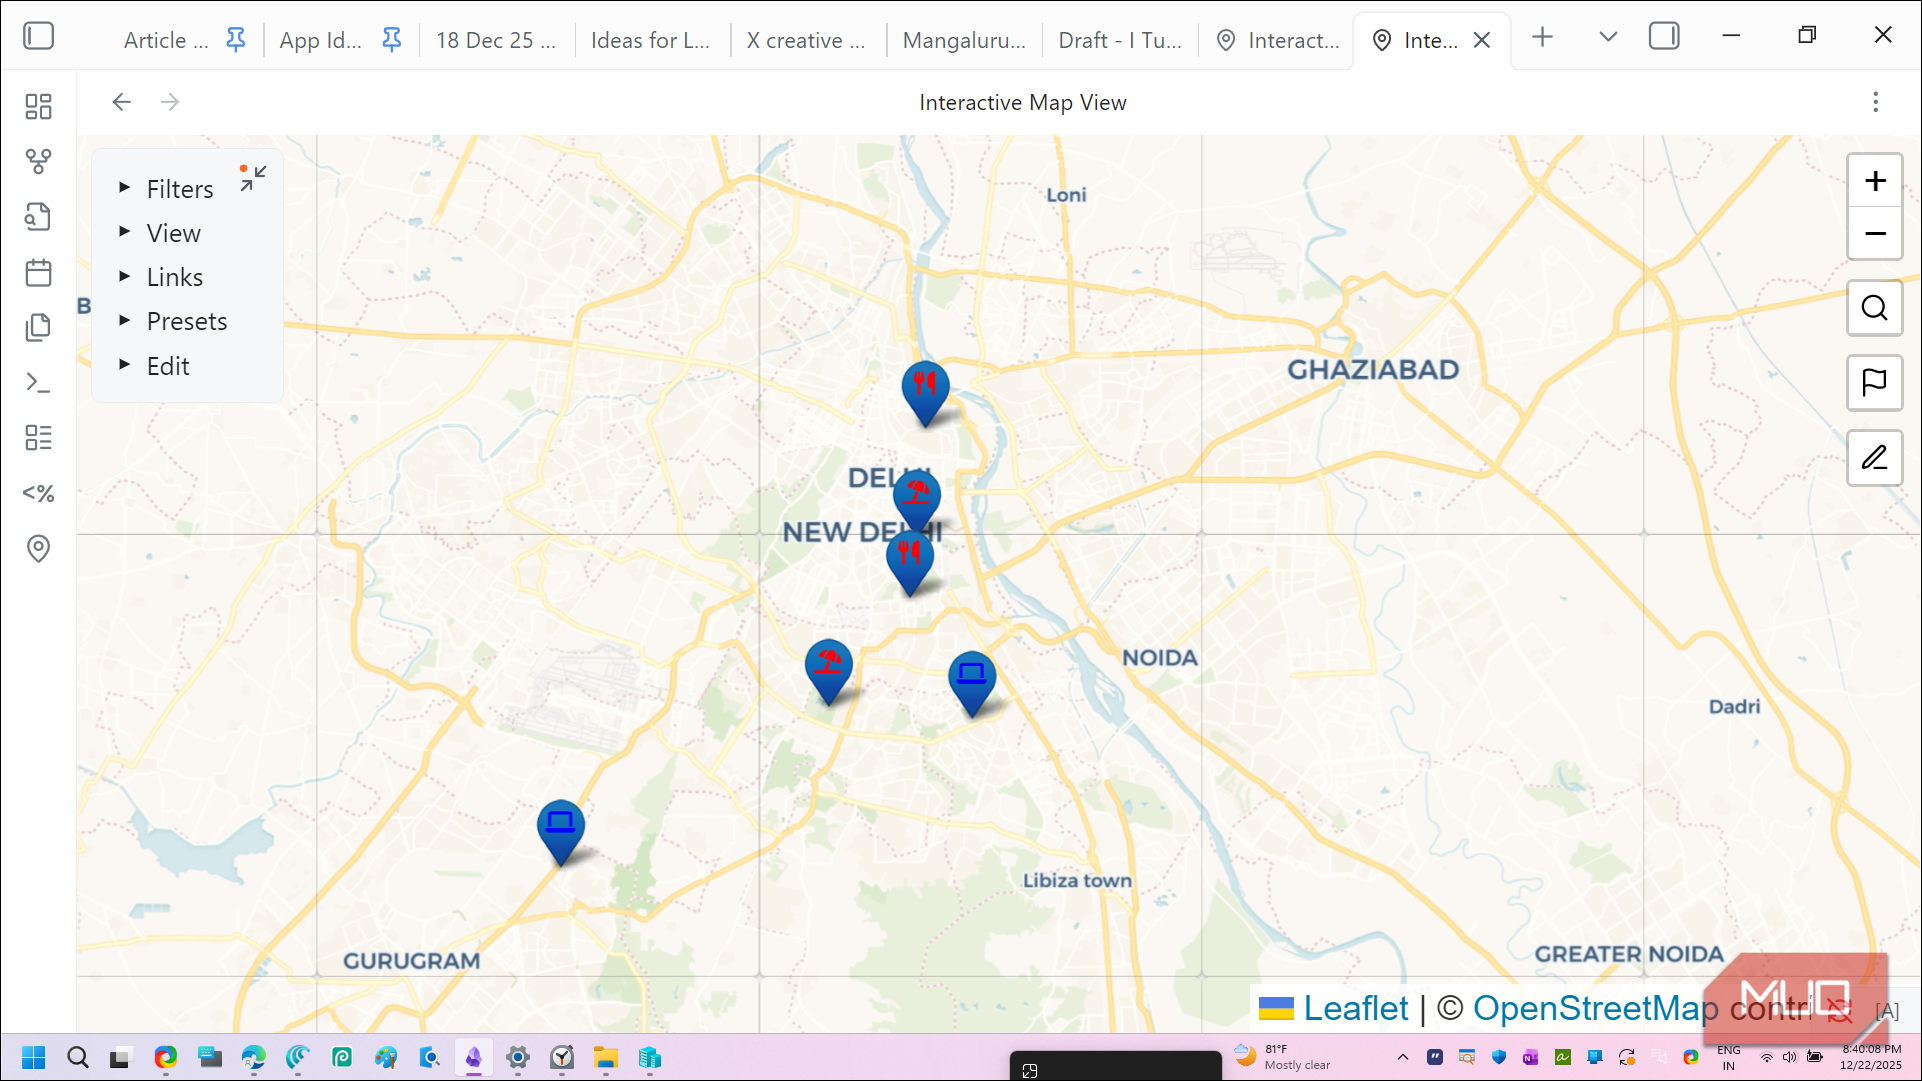Open the Windows Start menu
The image size is (1922, 1081).
(x=34, y=1058)
